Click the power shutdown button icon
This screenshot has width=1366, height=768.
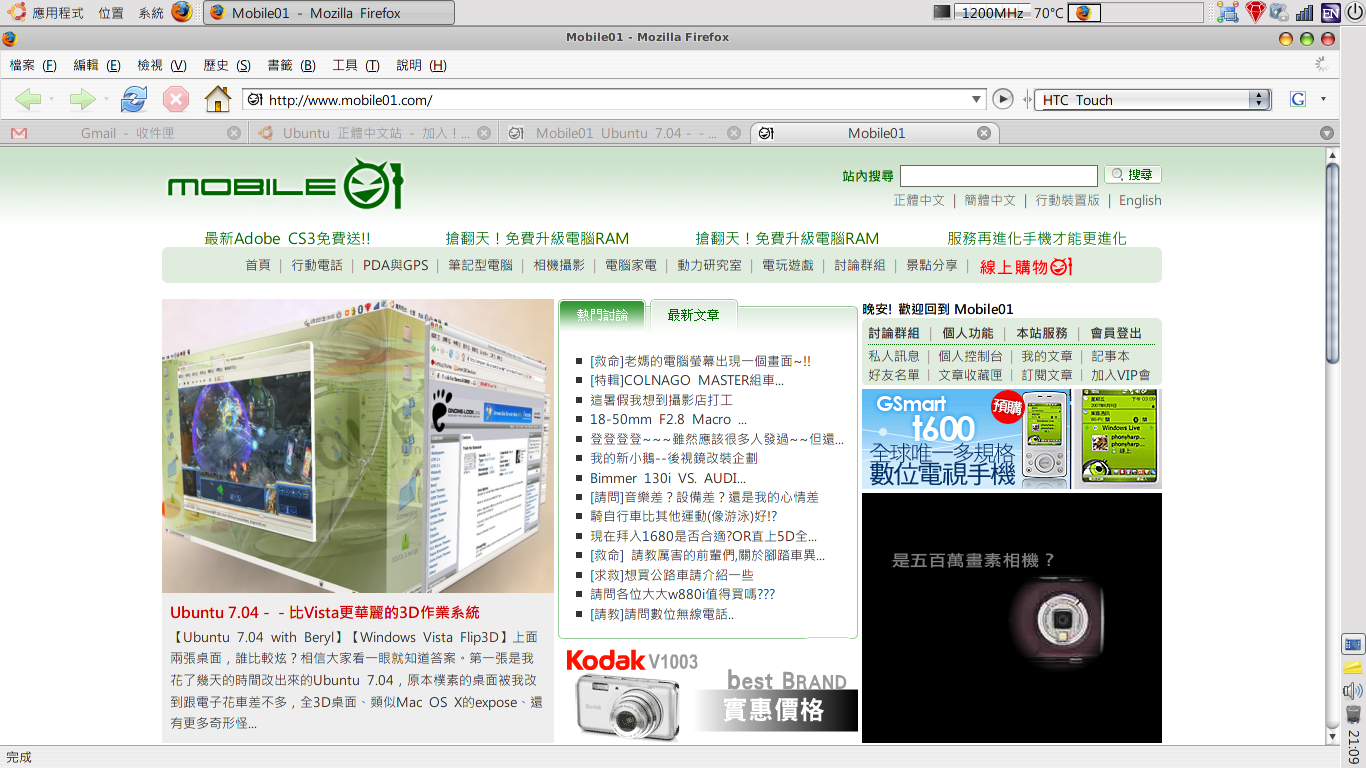[1354, 12]
